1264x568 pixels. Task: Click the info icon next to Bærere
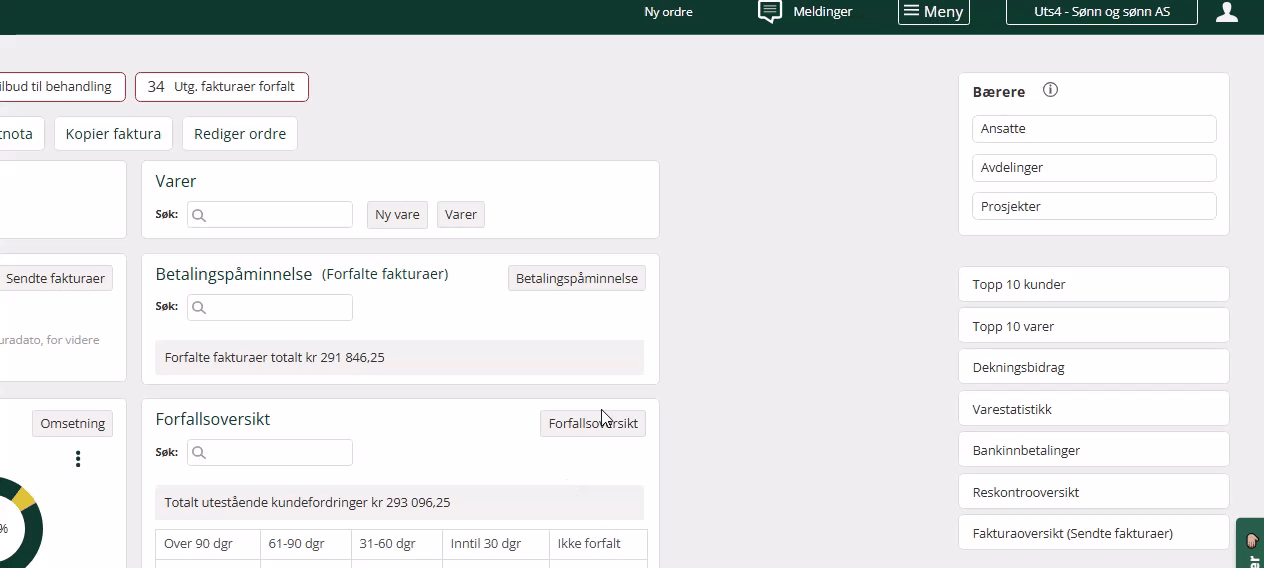coord(1050,90)
